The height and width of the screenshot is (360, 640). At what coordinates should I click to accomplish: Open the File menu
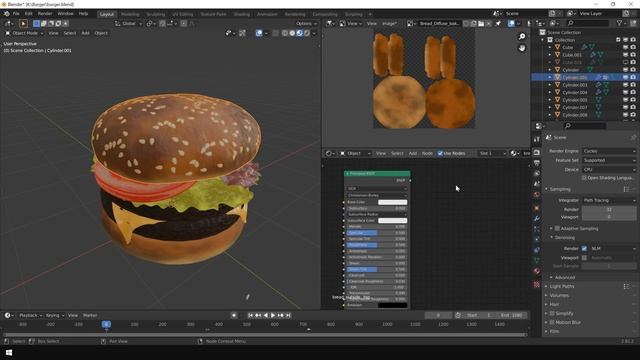click(16, 14)
